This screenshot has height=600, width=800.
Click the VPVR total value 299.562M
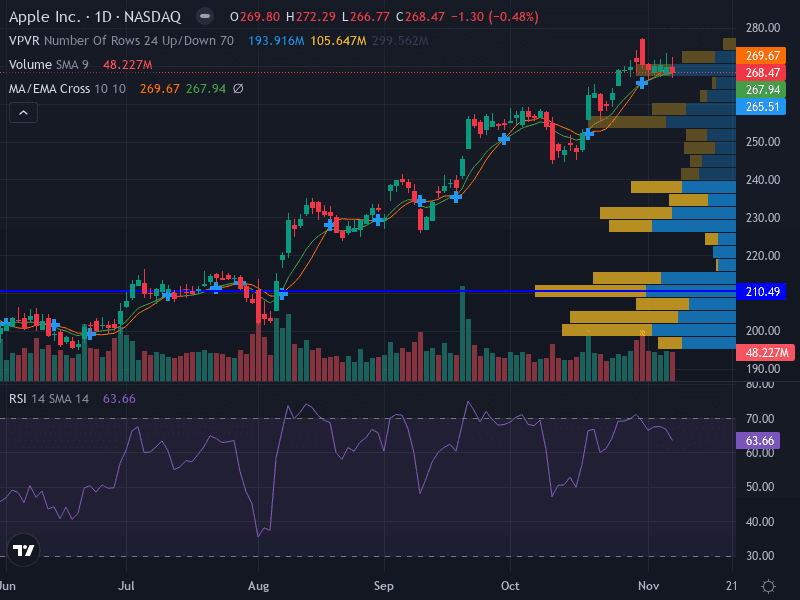[x=400, y=40]
